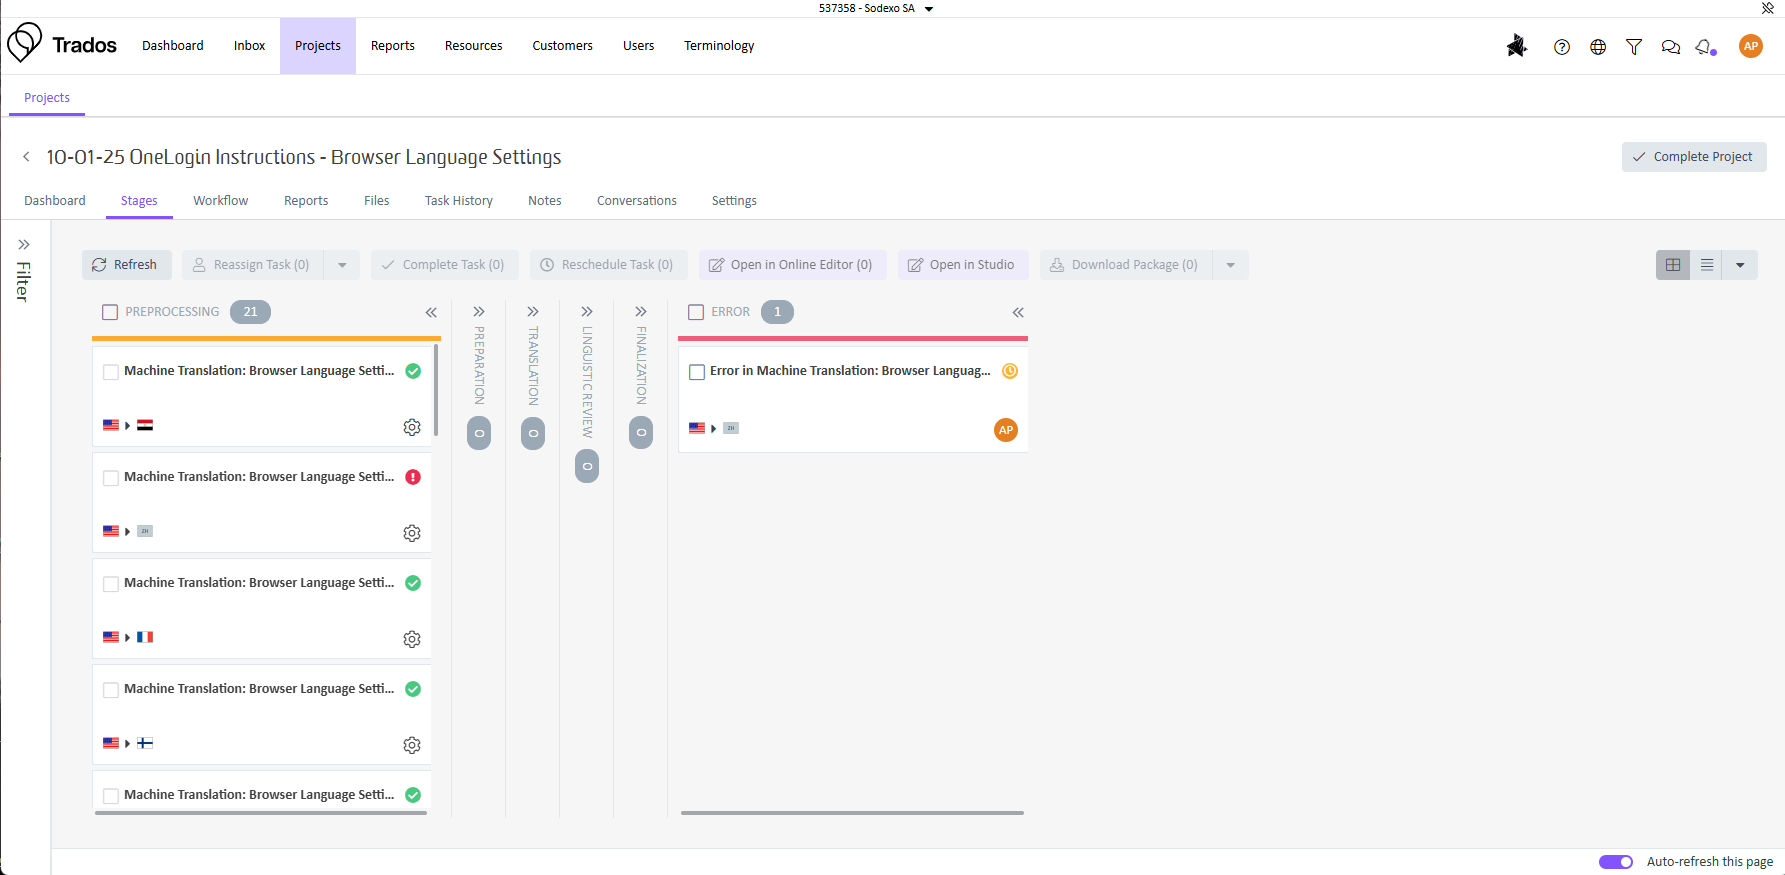The width and height of the screenshot is (1785, 875).
Task: Switch to list view layout icon
Action: [x=1707, y=265]
